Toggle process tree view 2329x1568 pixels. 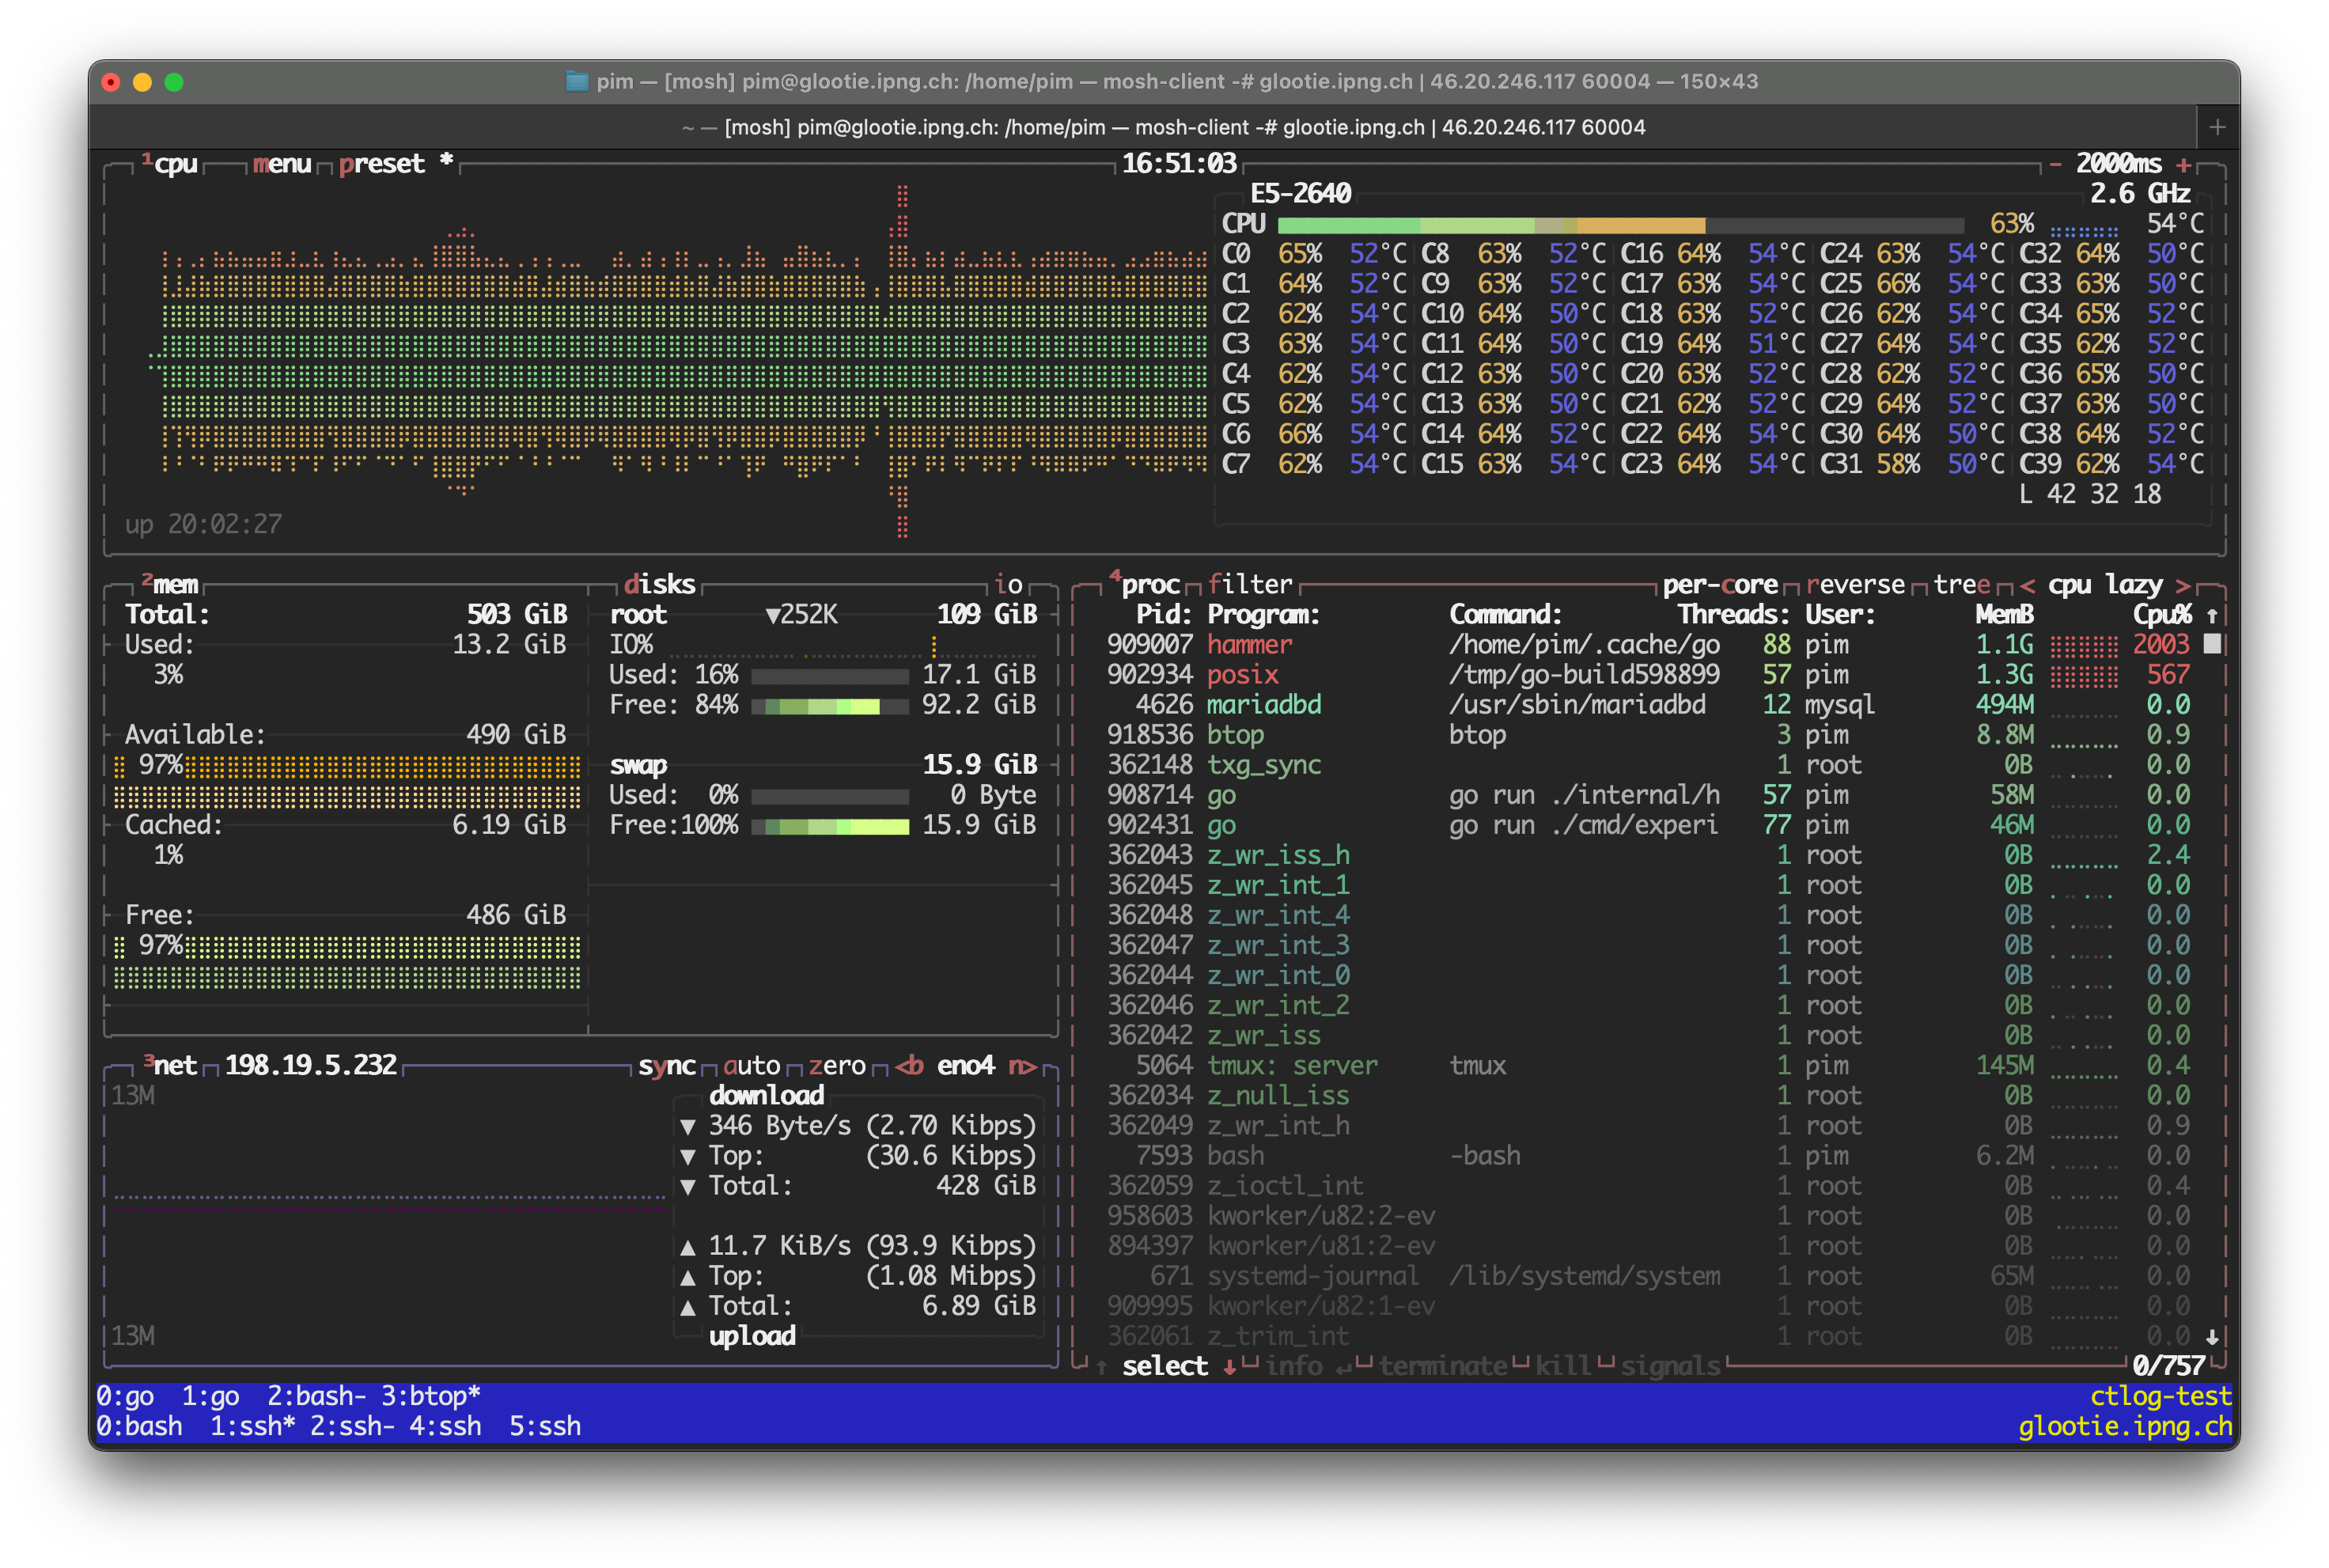tap(1961, 585)
